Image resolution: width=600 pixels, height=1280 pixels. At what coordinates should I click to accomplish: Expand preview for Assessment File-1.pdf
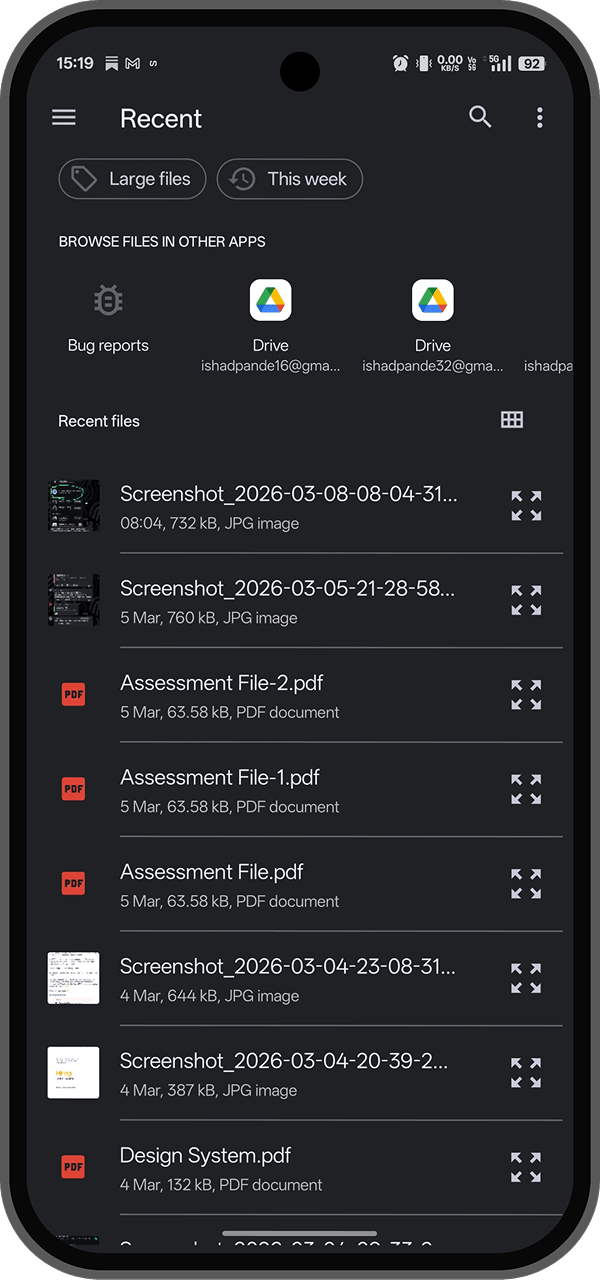point(526,789)
